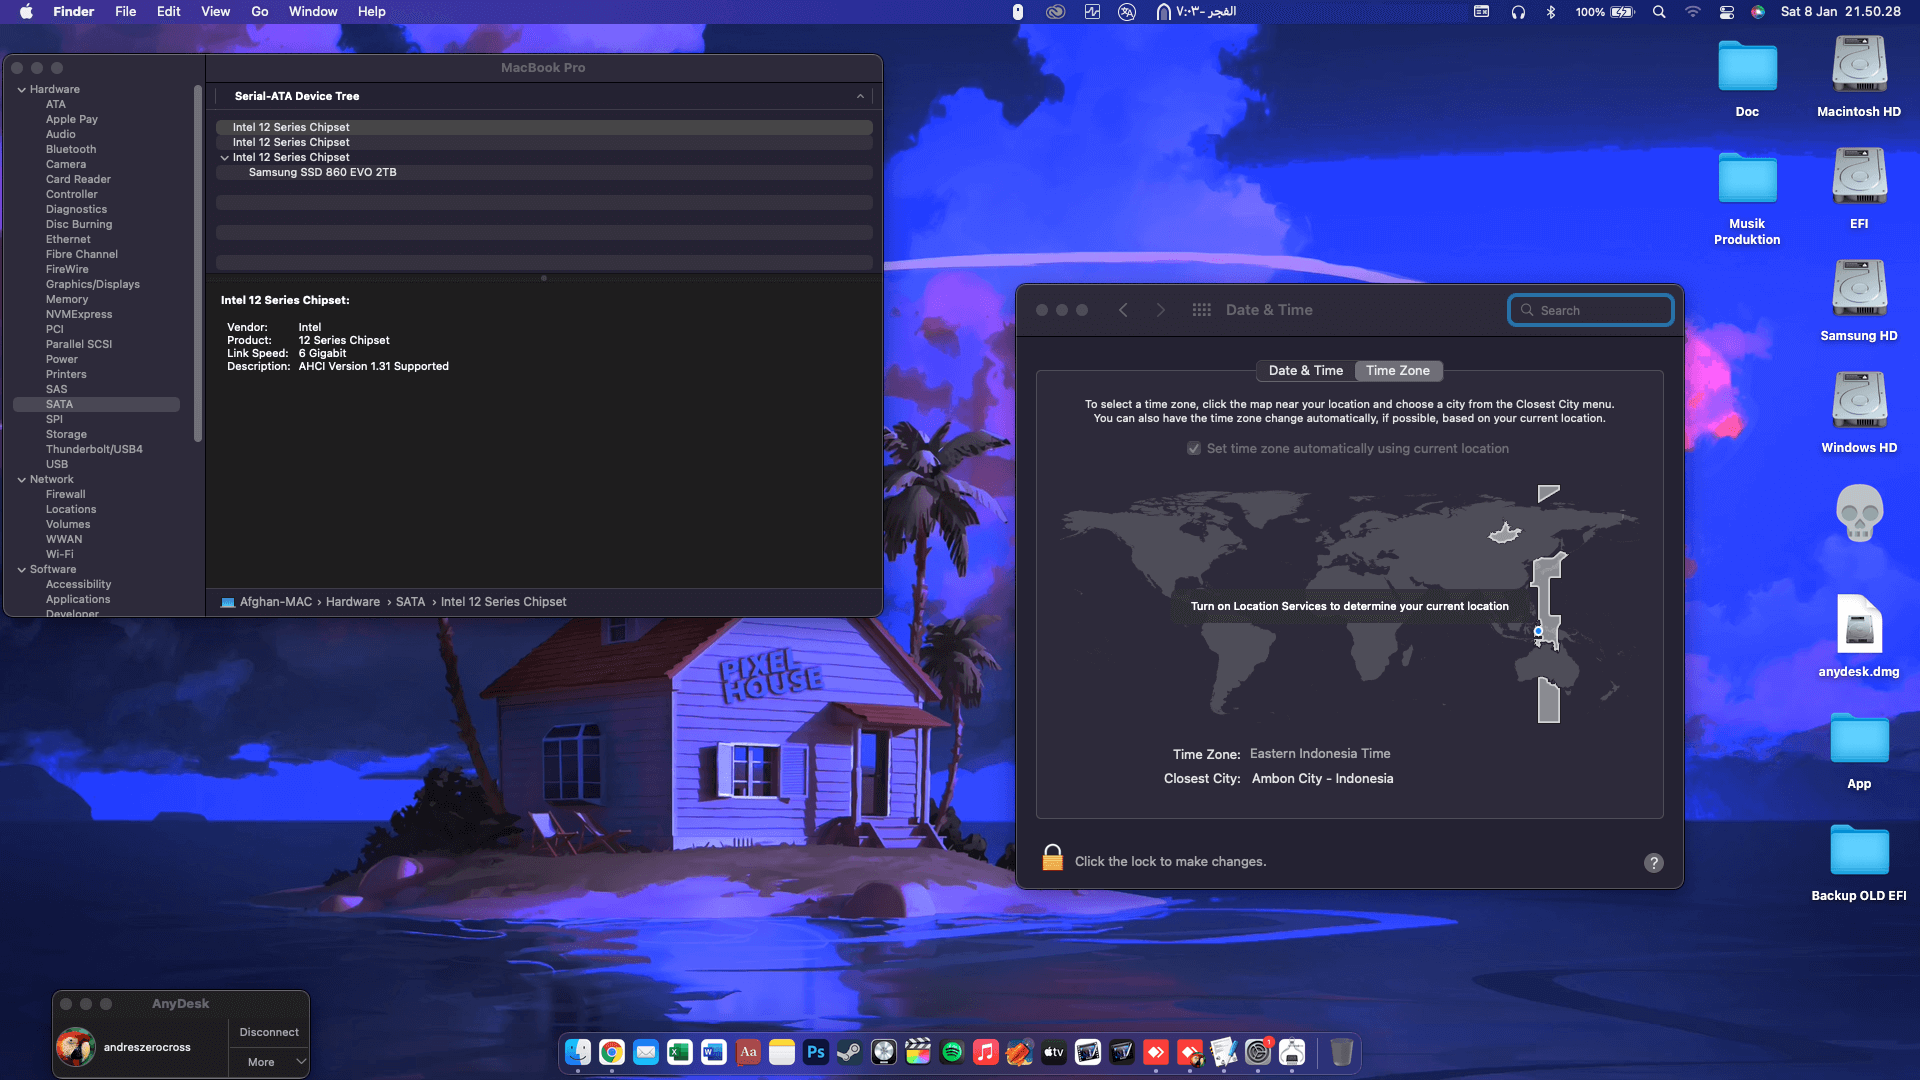Open the Go menu in Finder

pyautogui.click(x=259, y=11)
